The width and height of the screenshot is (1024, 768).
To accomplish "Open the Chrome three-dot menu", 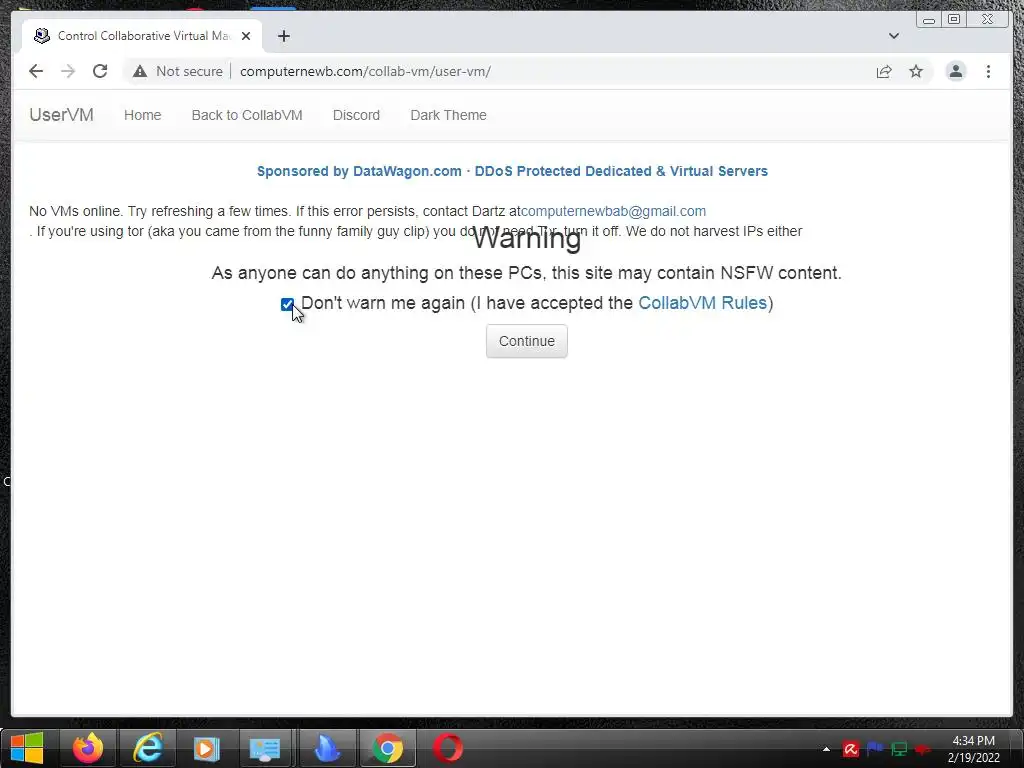I will [x=988, y=71].
